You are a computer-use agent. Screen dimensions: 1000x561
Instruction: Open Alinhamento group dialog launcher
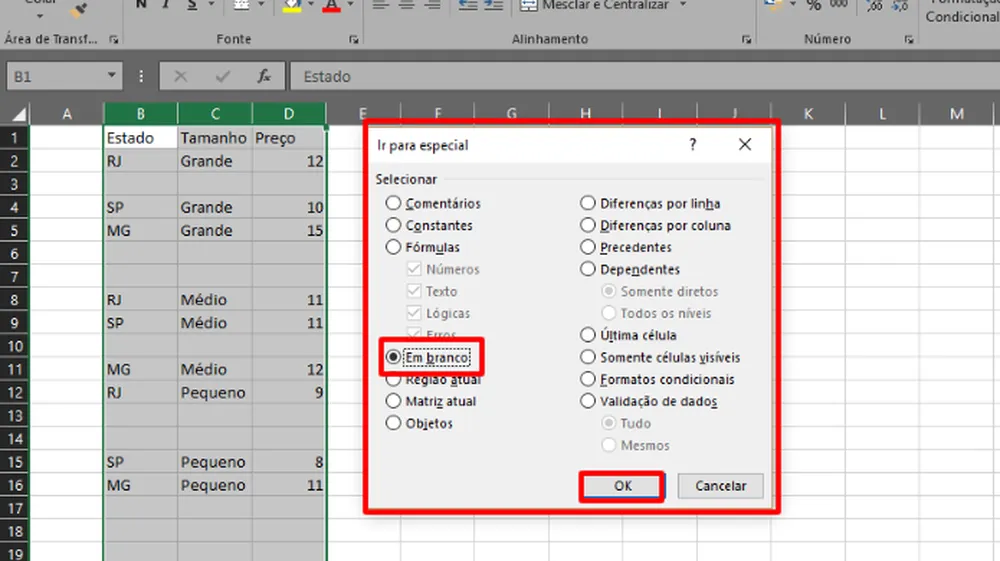(x=746, y=40)
